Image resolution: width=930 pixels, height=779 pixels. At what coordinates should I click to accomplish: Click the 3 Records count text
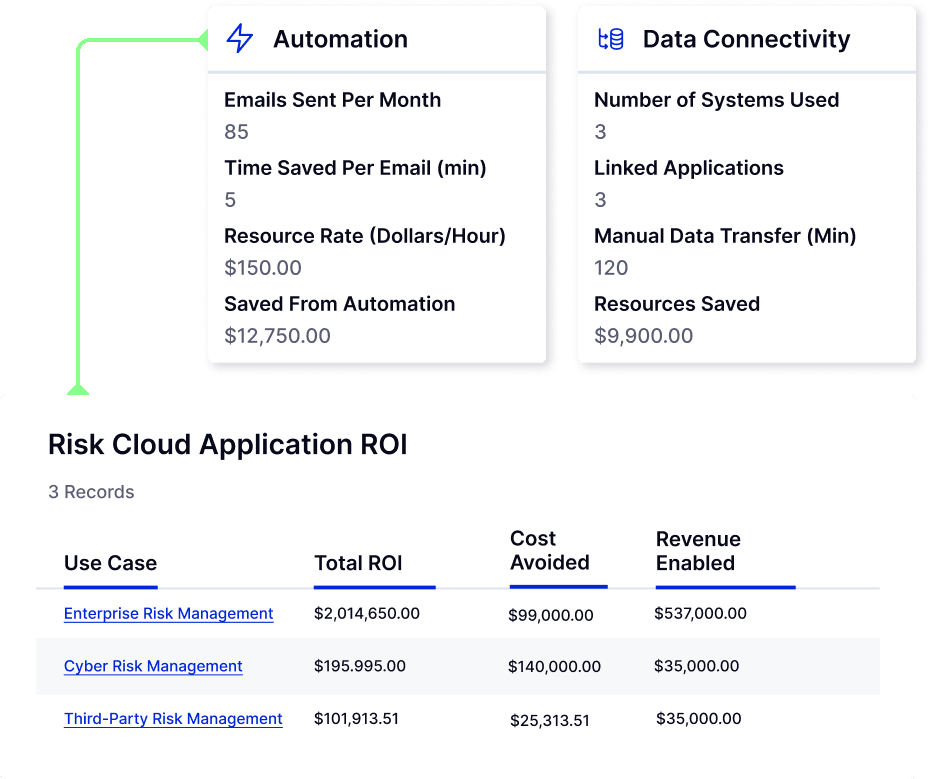[x=91, y=492]
